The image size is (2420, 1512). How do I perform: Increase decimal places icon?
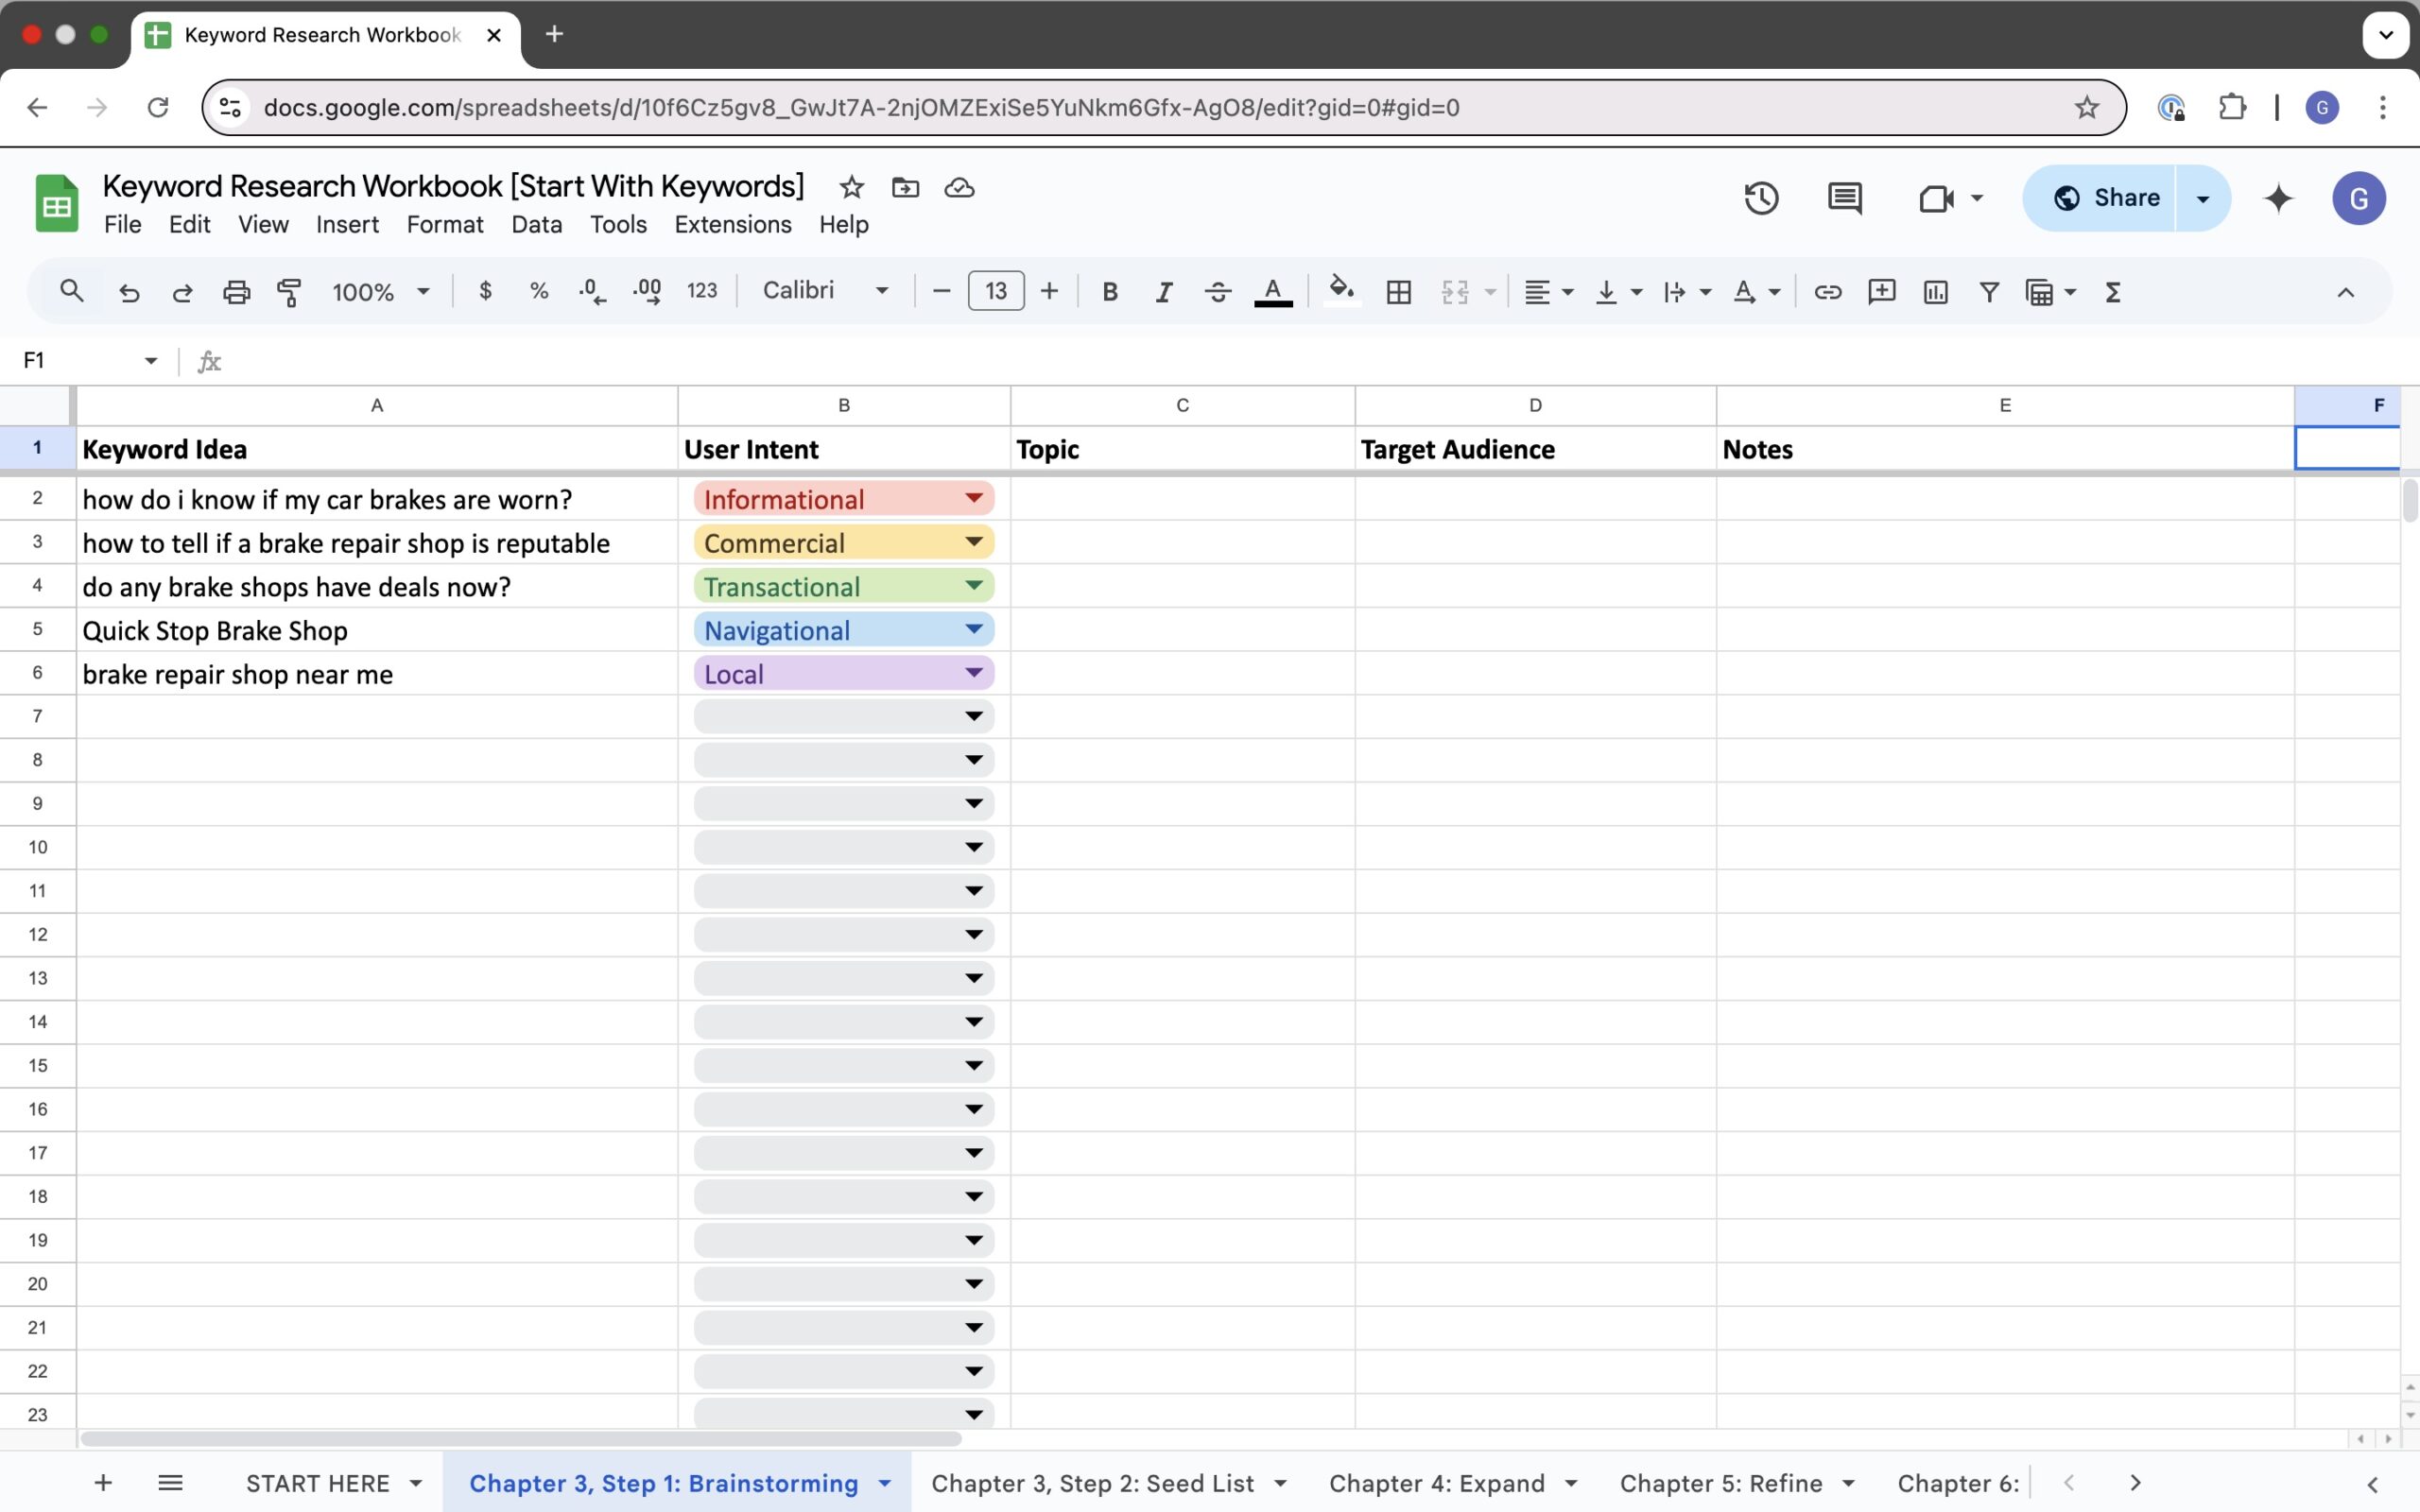[x=647, y=291]
